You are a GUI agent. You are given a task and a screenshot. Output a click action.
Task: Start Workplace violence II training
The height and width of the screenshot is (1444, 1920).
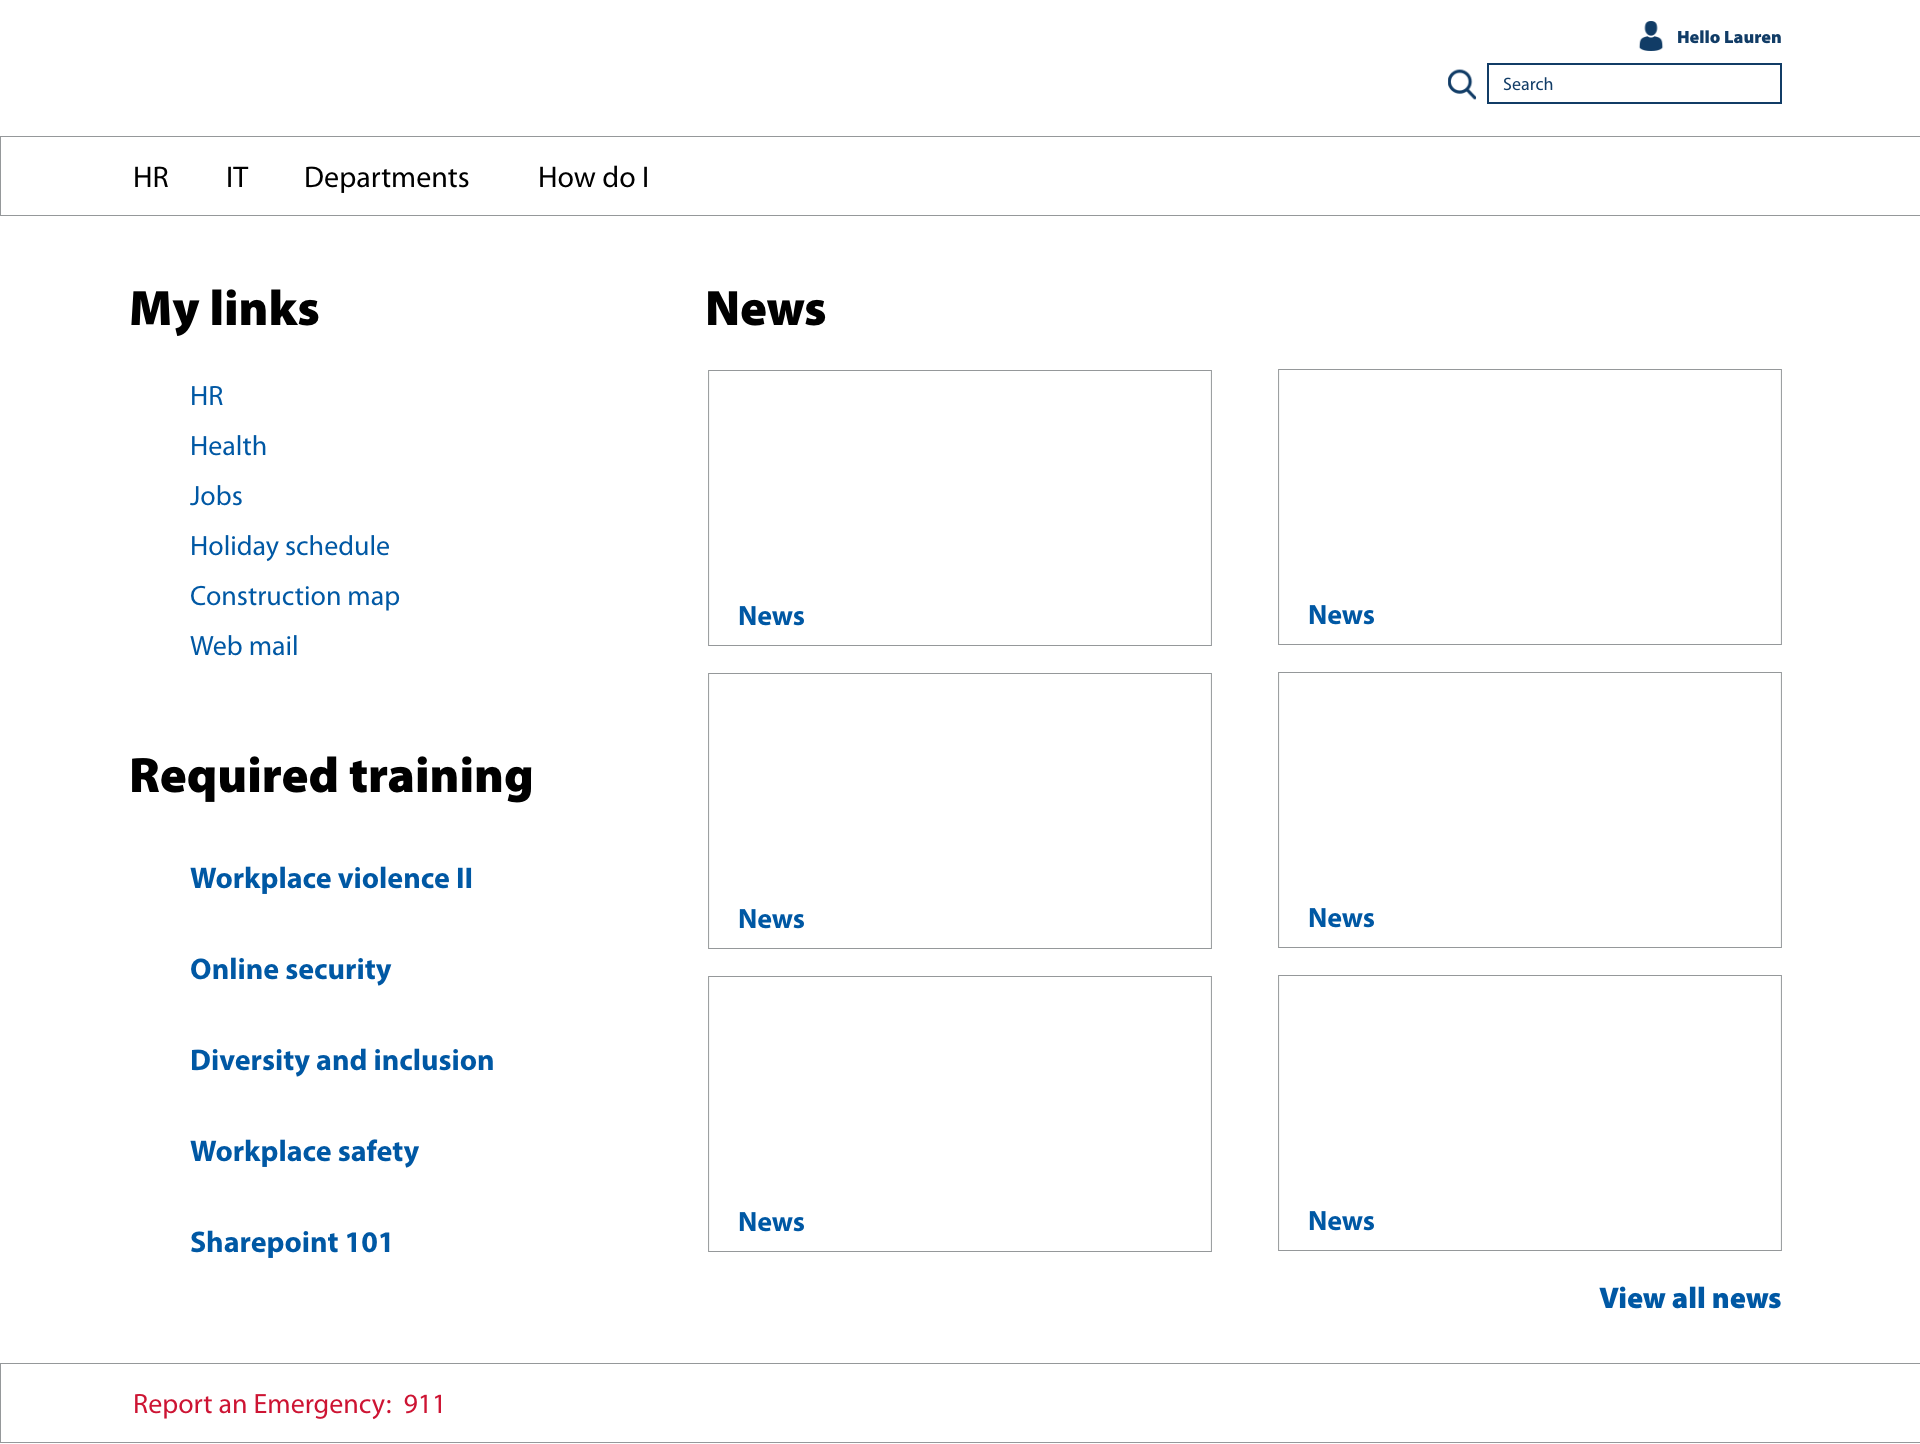[331, 878]
